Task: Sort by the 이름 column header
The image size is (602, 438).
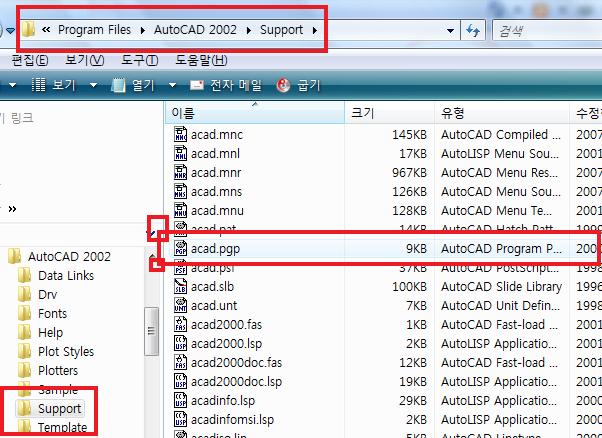Action: click(255, 113)
